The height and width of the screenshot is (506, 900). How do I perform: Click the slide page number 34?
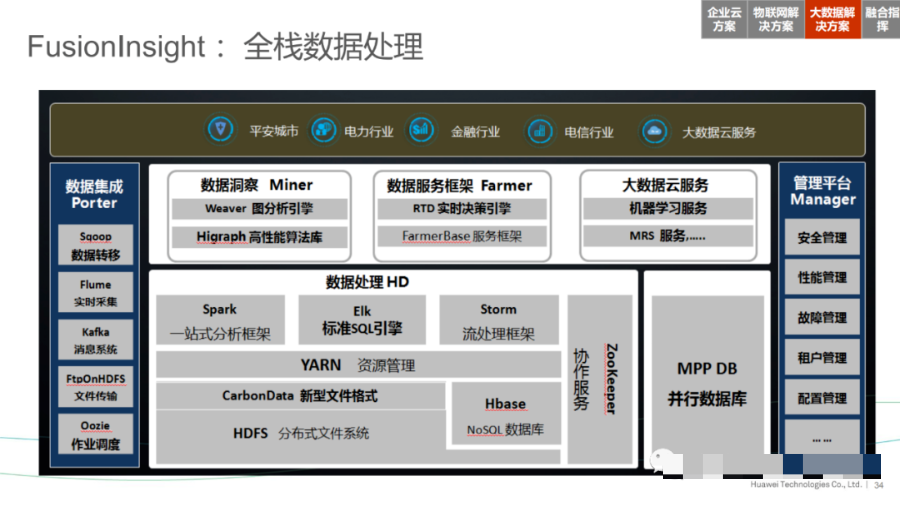(879, 485)
